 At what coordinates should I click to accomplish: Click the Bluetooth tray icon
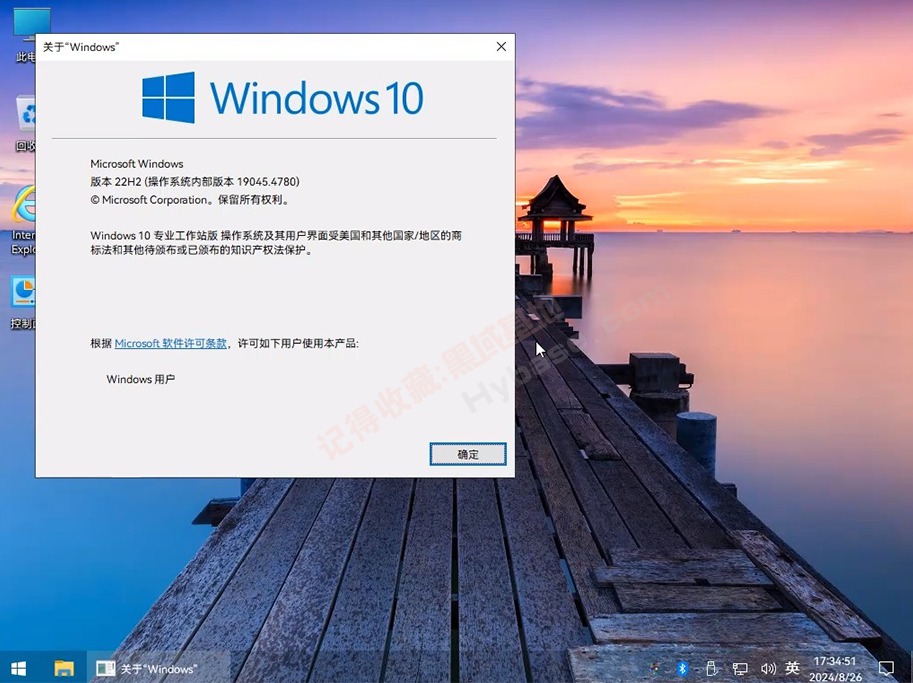pyautogui.click(x=682, y=668)
